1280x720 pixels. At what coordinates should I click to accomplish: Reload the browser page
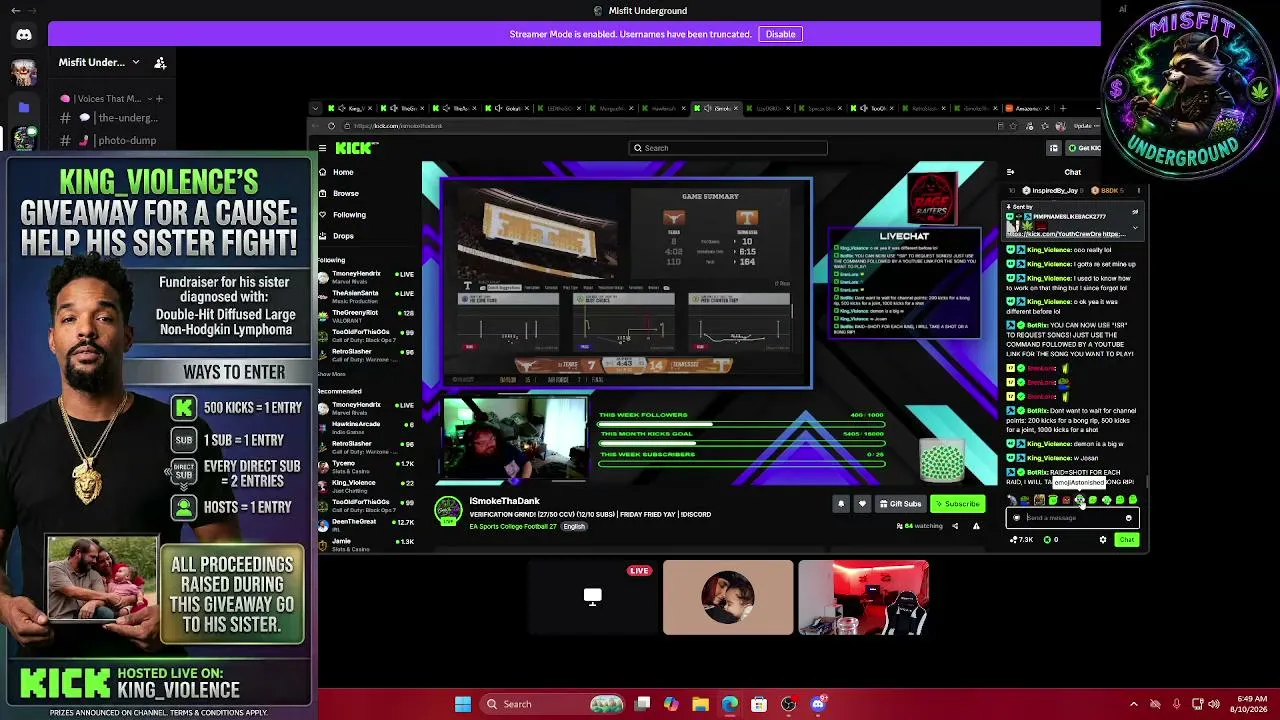pyautogui.click(x=331, y=126)
